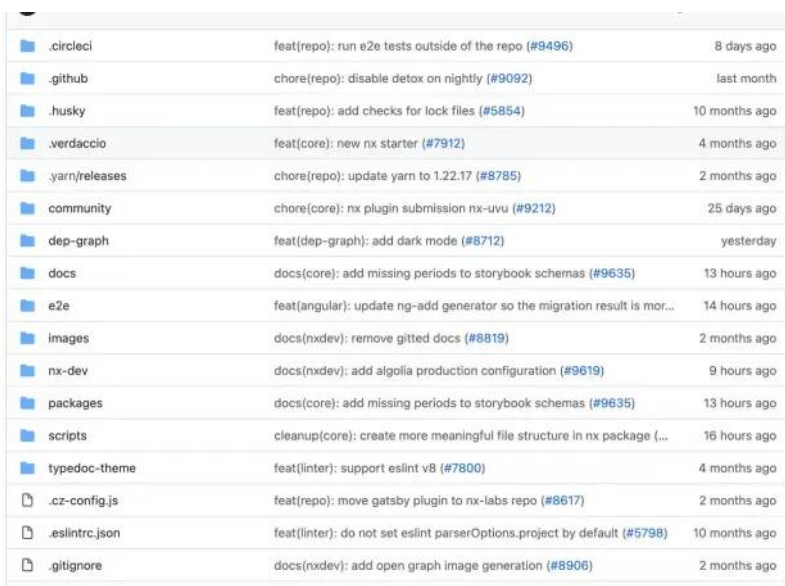Click the typedoc-theme folder icon

tap(28, 468)
